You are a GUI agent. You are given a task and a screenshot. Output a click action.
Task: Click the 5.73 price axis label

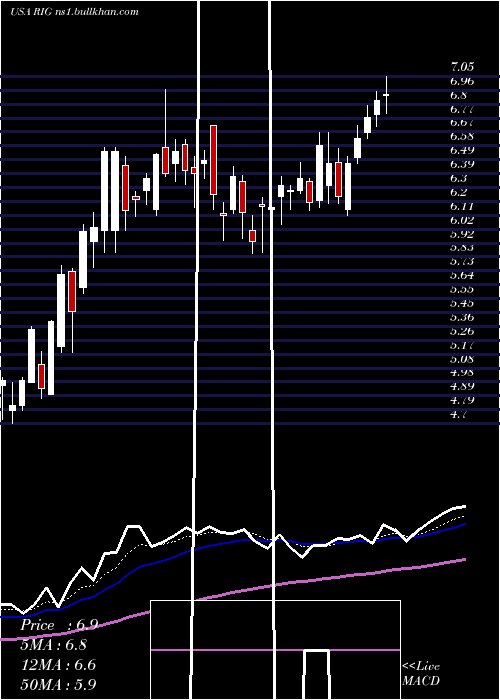(462, 262)
